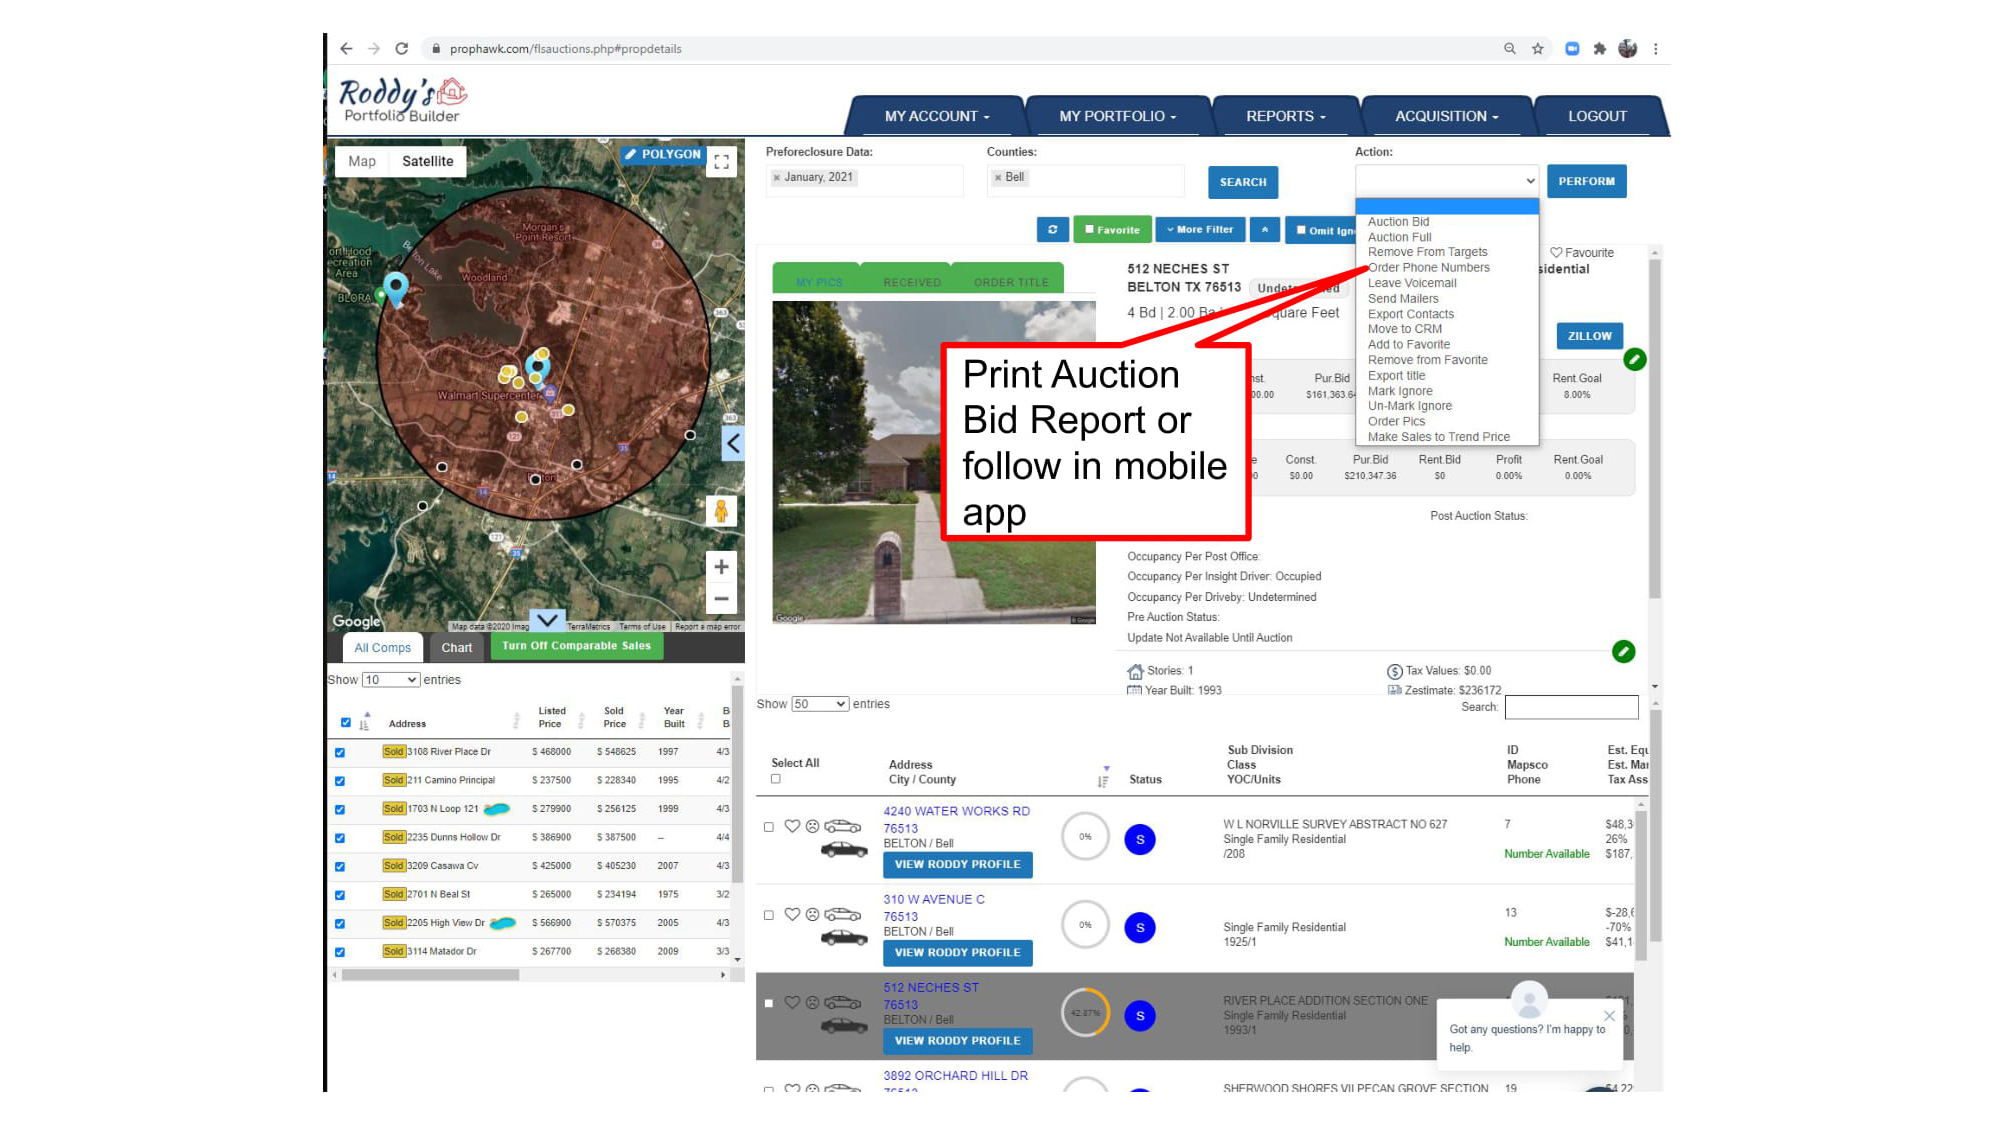The image size is (2000, 1125).
Task: Click the blue map pin marker near Belton Lake
Action: click(x=396, y=288)
